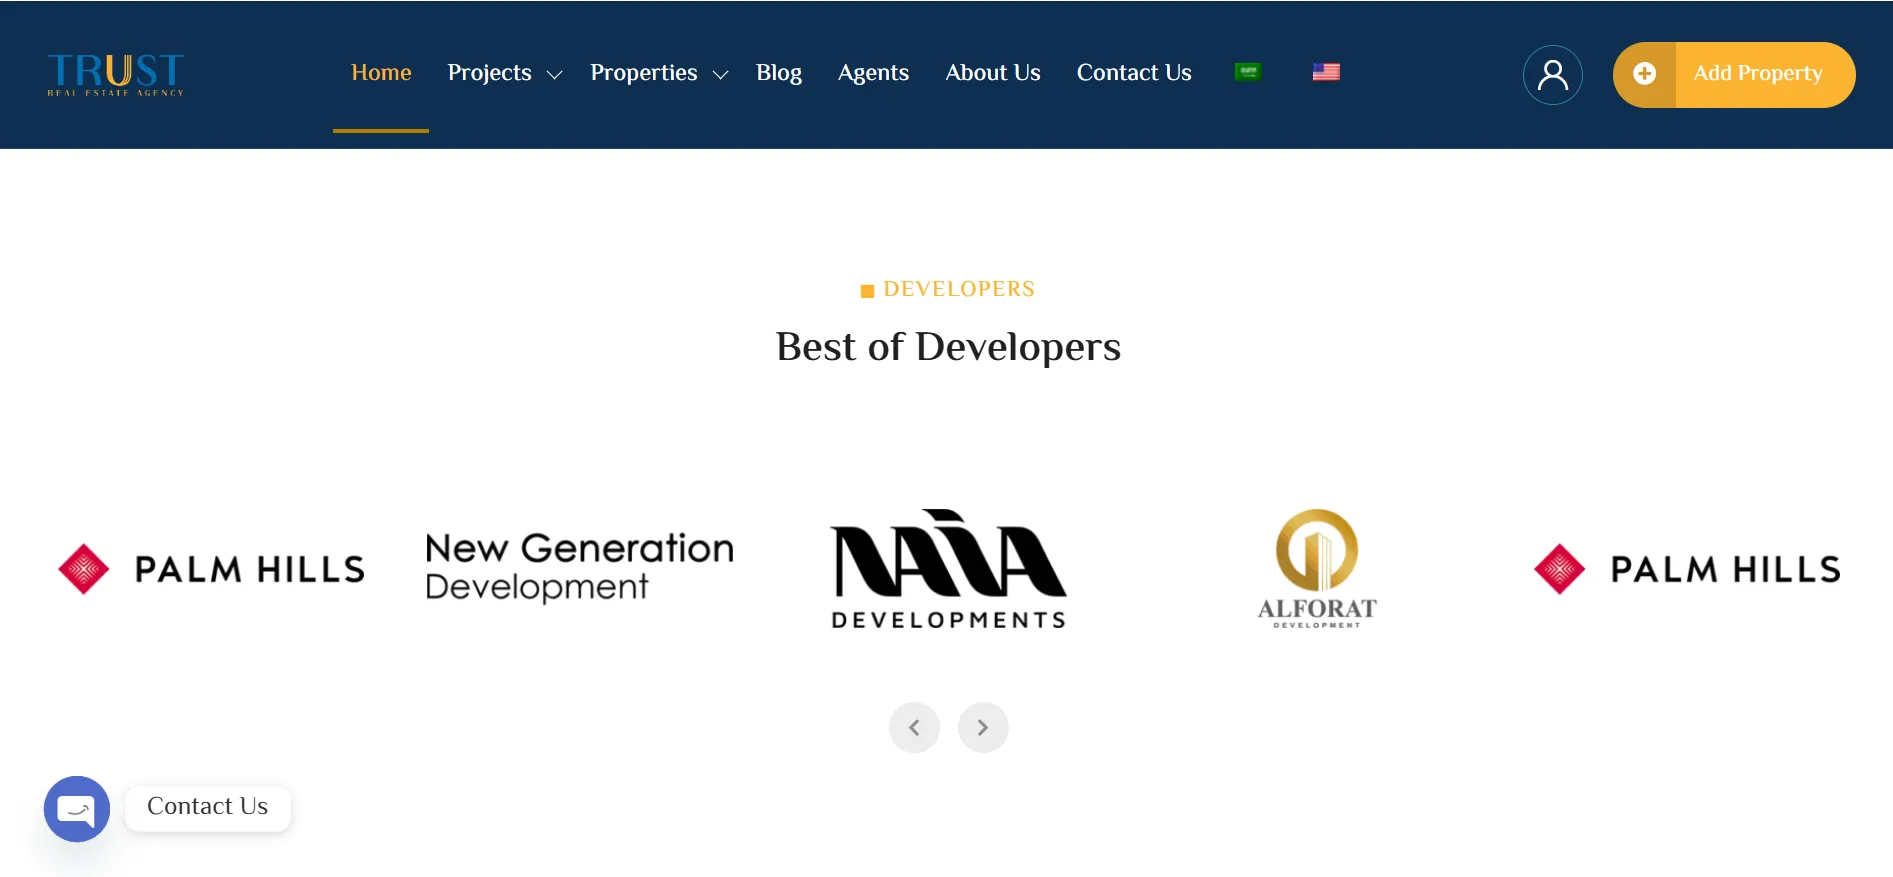
Task: Open the user account profile icon
Action: pos(1552,75)
